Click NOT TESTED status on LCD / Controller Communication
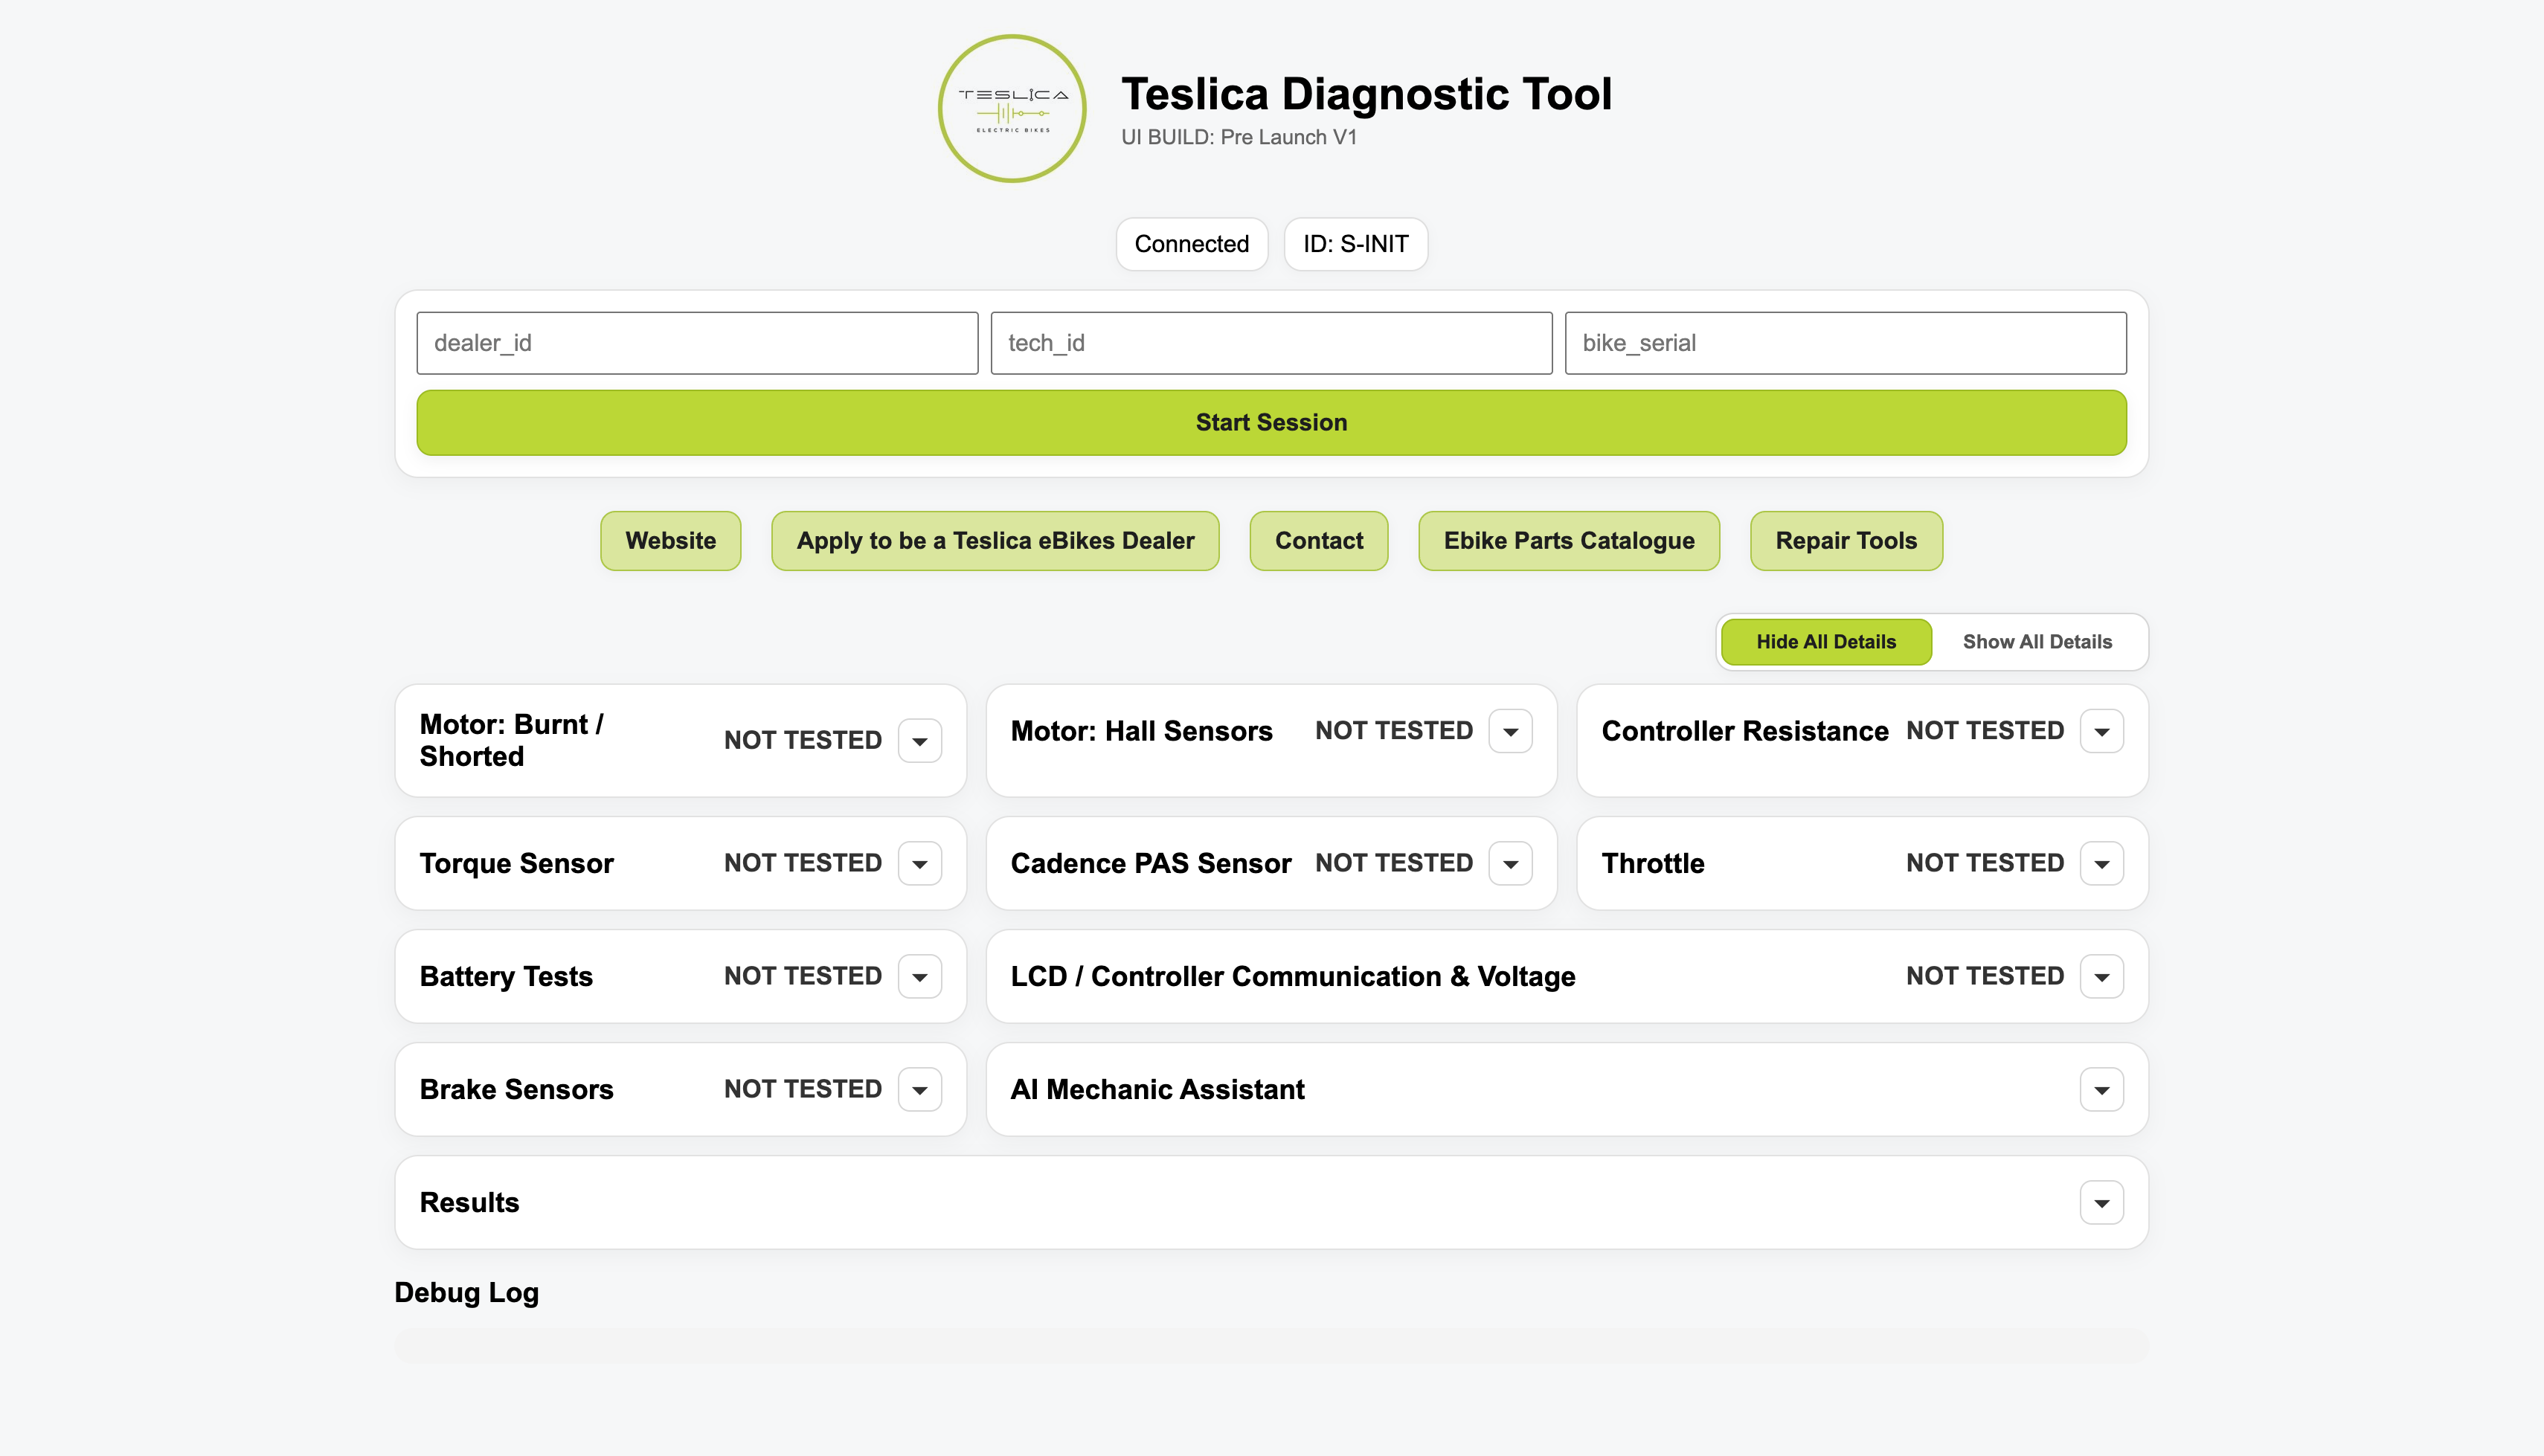The image size is (2544, 1456). 1985,976
